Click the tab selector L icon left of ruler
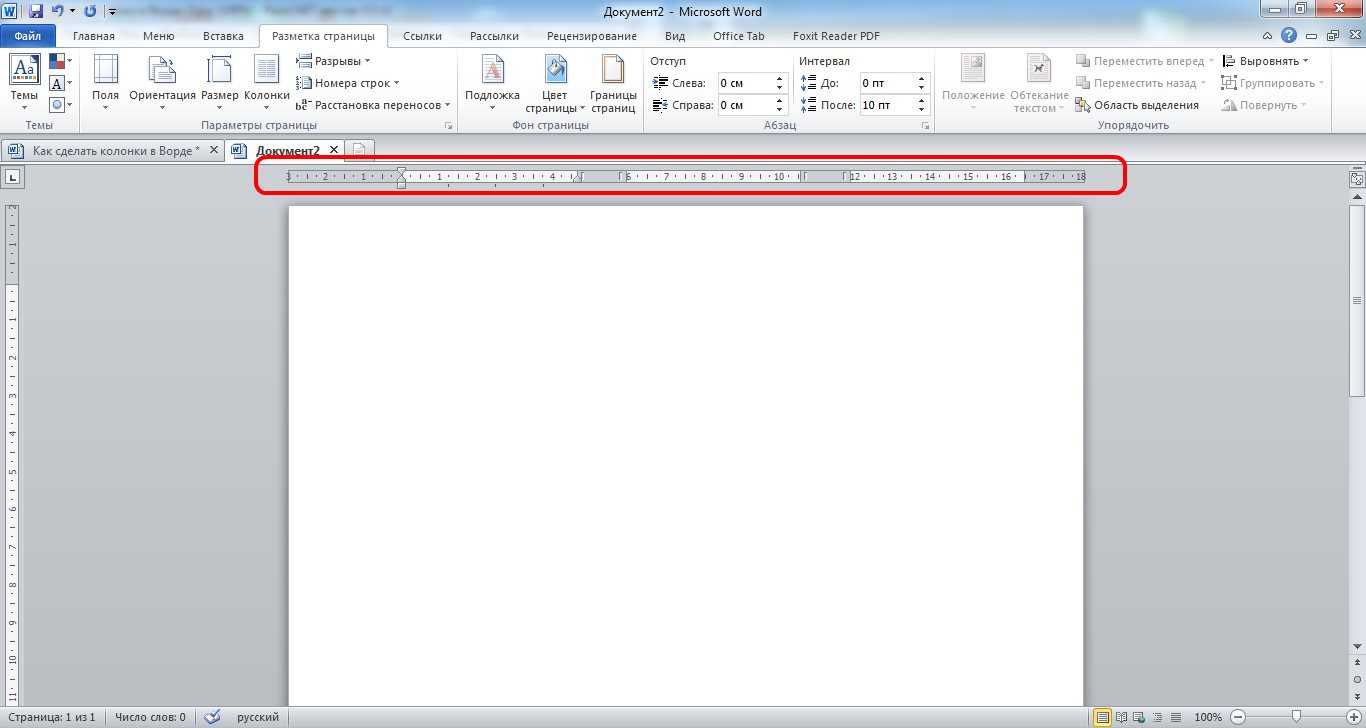 point(13,177)
